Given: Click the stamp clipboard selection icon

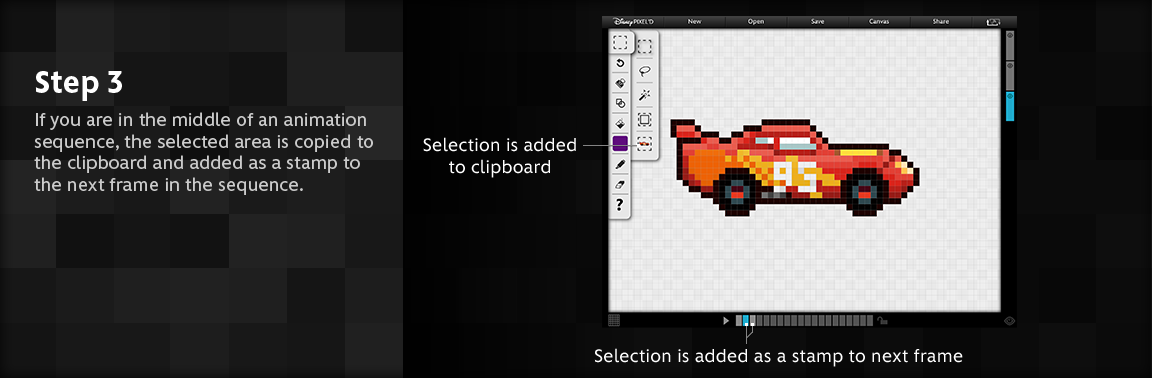Looking at the screenshot, I should (644, 143).
